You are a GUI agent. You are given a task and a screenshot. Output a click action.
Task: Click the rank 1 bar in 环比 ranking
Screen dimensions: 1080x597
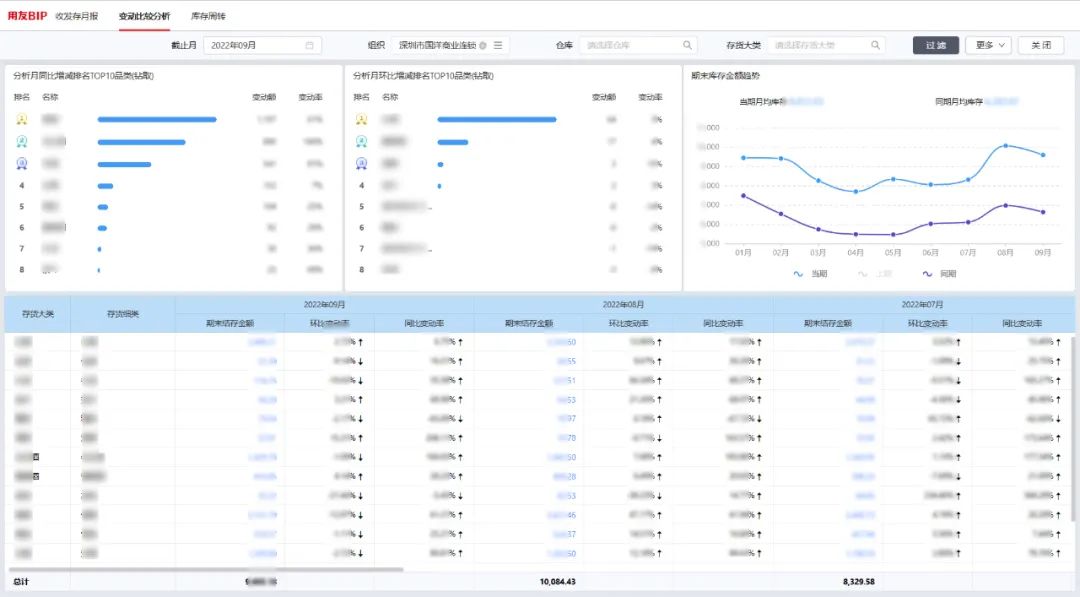(x=497, y=120)
